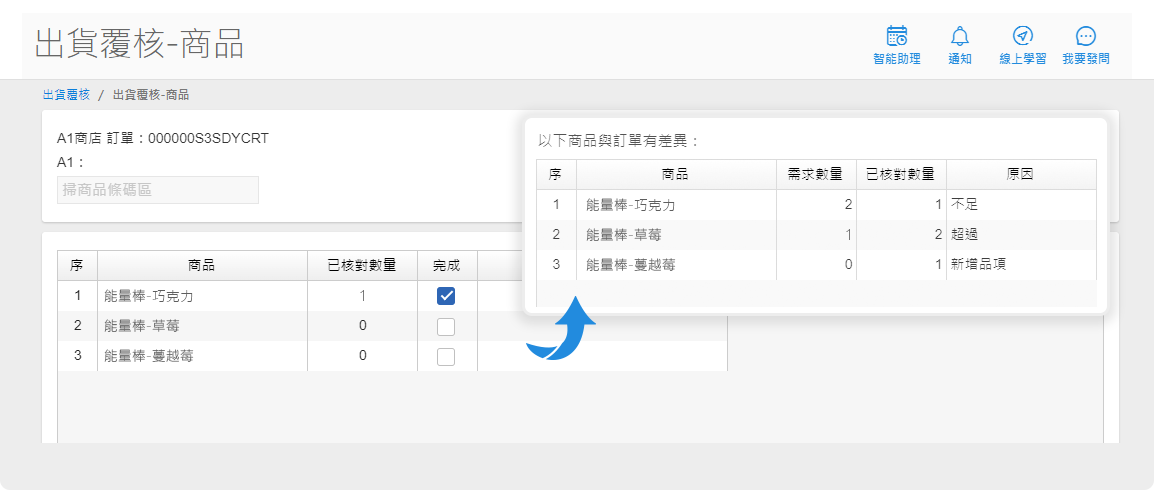Open the 智能助理 calendar icon
The width and height of the screenshot is (1154, 490).
click(896, 36)
